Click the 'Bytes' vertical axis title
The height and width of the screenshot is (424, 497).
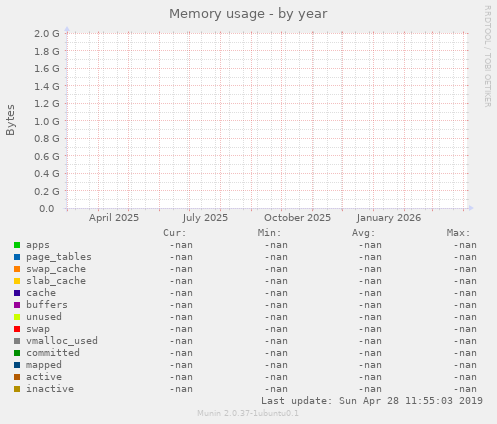click(11, 120)
